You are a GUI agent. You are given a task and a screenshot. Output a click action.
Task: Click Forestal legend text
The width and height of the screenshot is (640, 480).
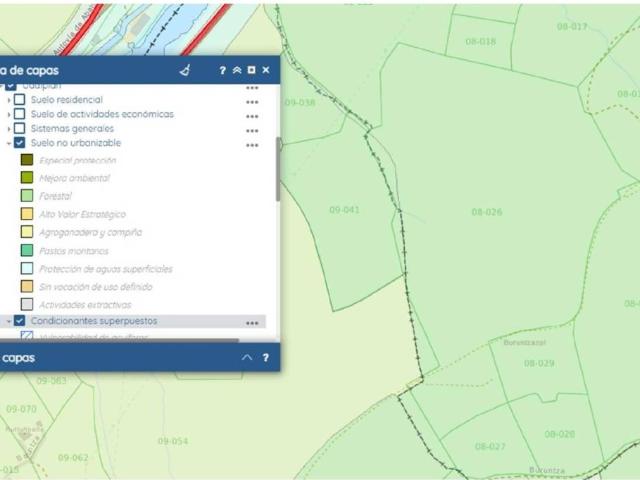point(55,196)
